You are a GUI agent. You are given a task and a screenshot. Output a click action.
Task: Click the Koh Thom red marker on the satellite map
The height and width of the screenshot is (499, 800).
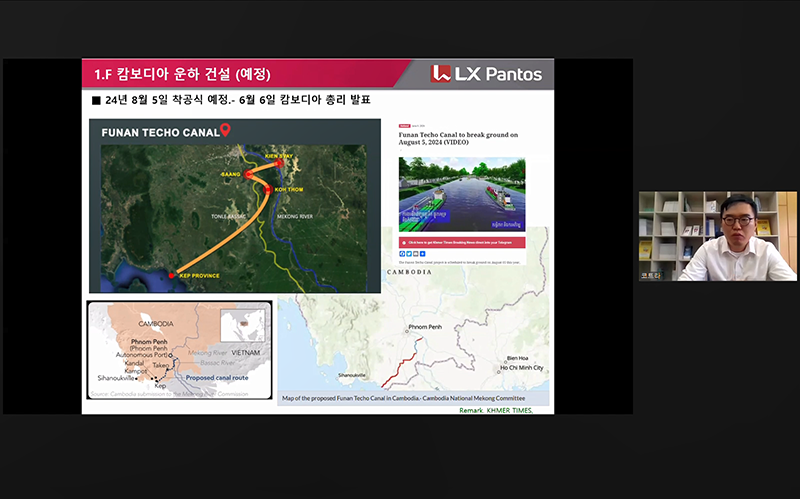pyautogui.click(x=267, y=190)
